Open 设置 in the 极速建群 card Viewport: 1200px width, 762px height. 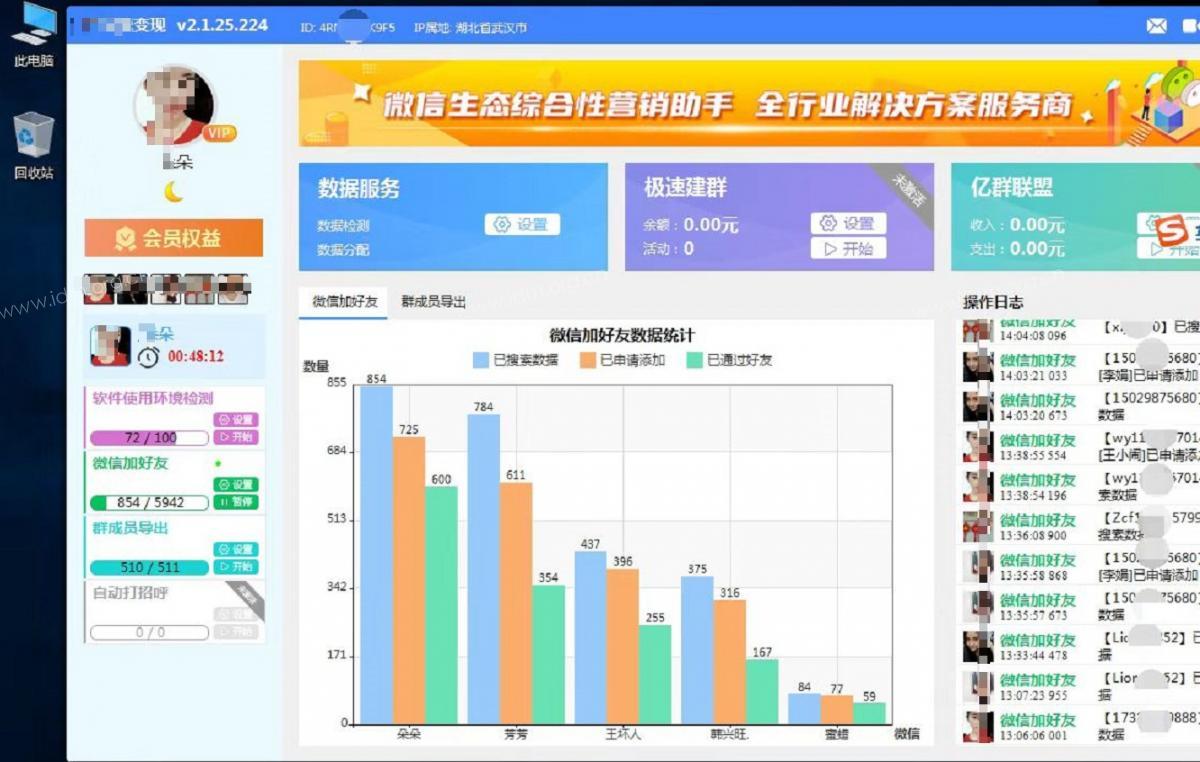[x=848, y=224]
